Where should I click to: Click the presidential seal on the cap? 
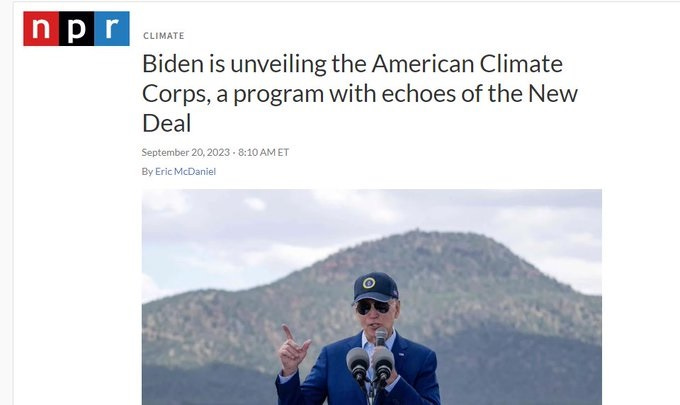click(369, 283)
